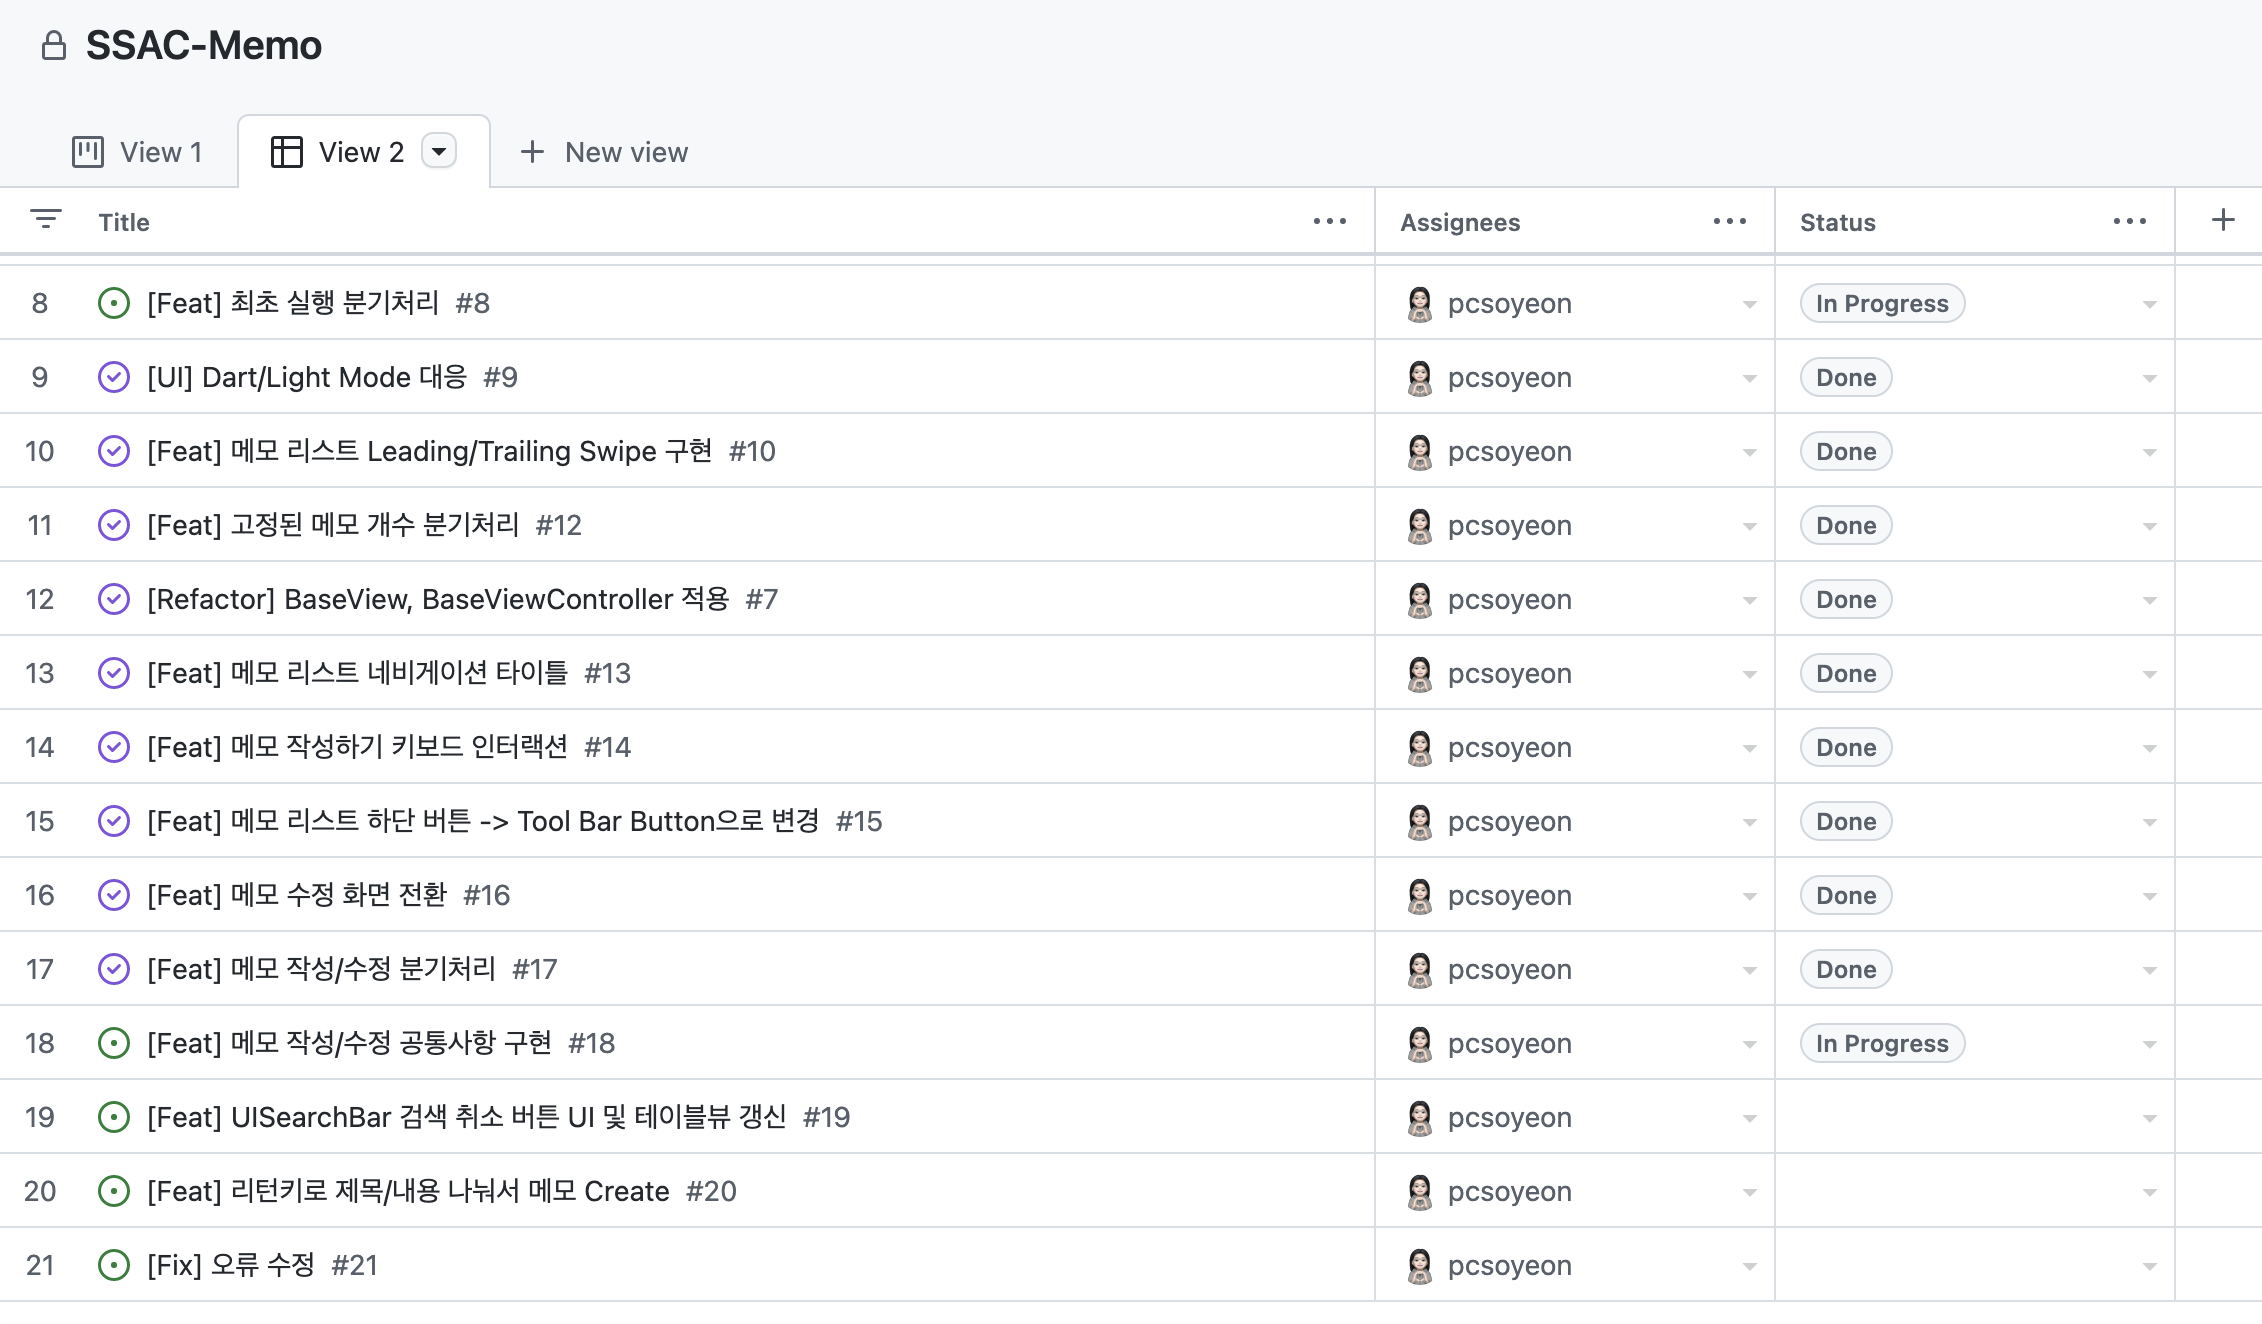Click open issue icon for #8
Image resolution: width=2262 pixels, height=1324 pixels.
(114, 303)
